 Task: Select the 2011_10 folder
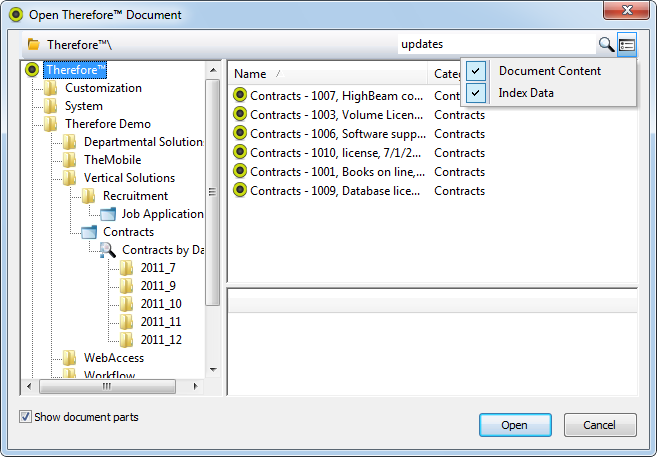coord(160,304)
